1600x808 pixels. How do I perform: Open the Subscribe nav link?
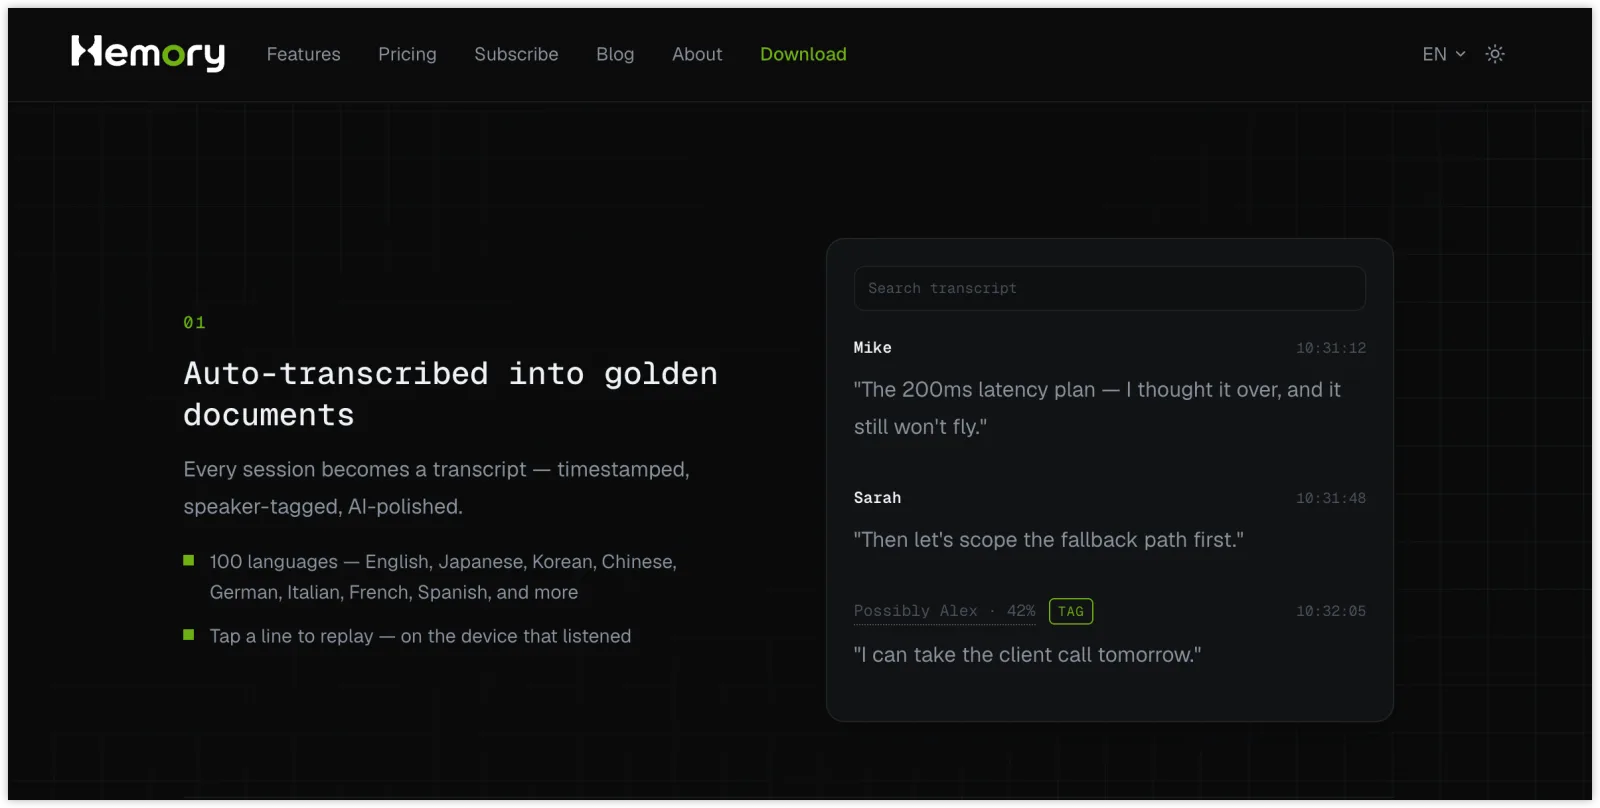516,54
